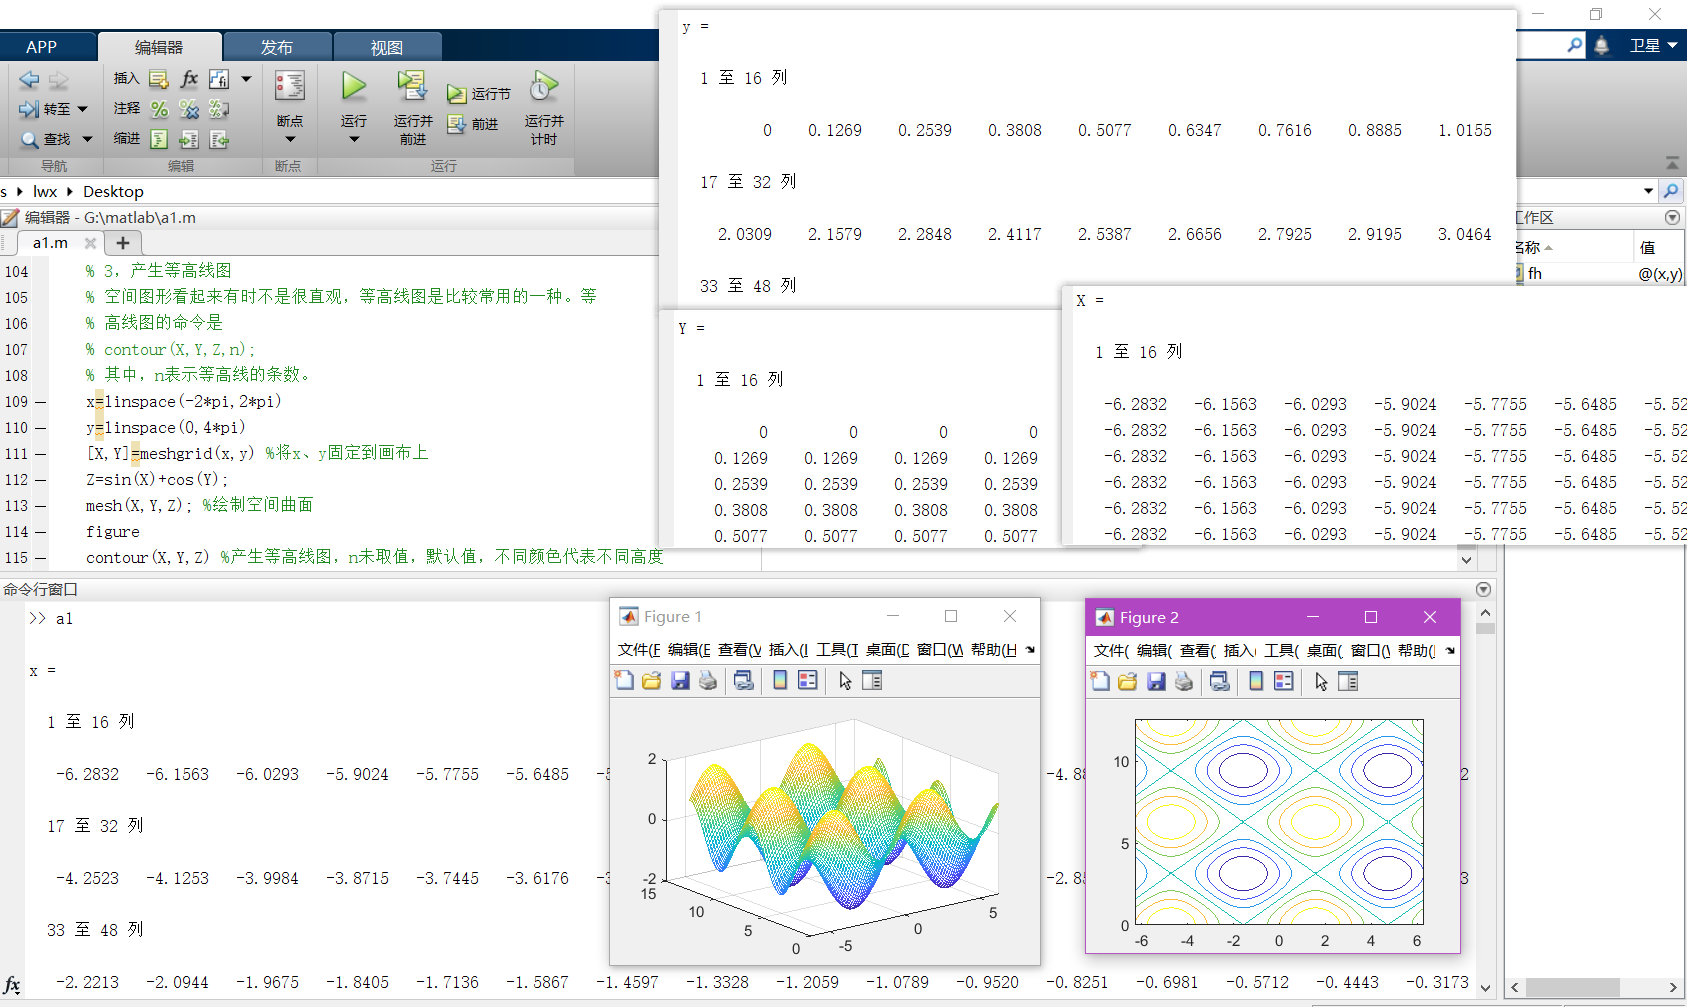Close the a1.m tab

pos(90,243)
